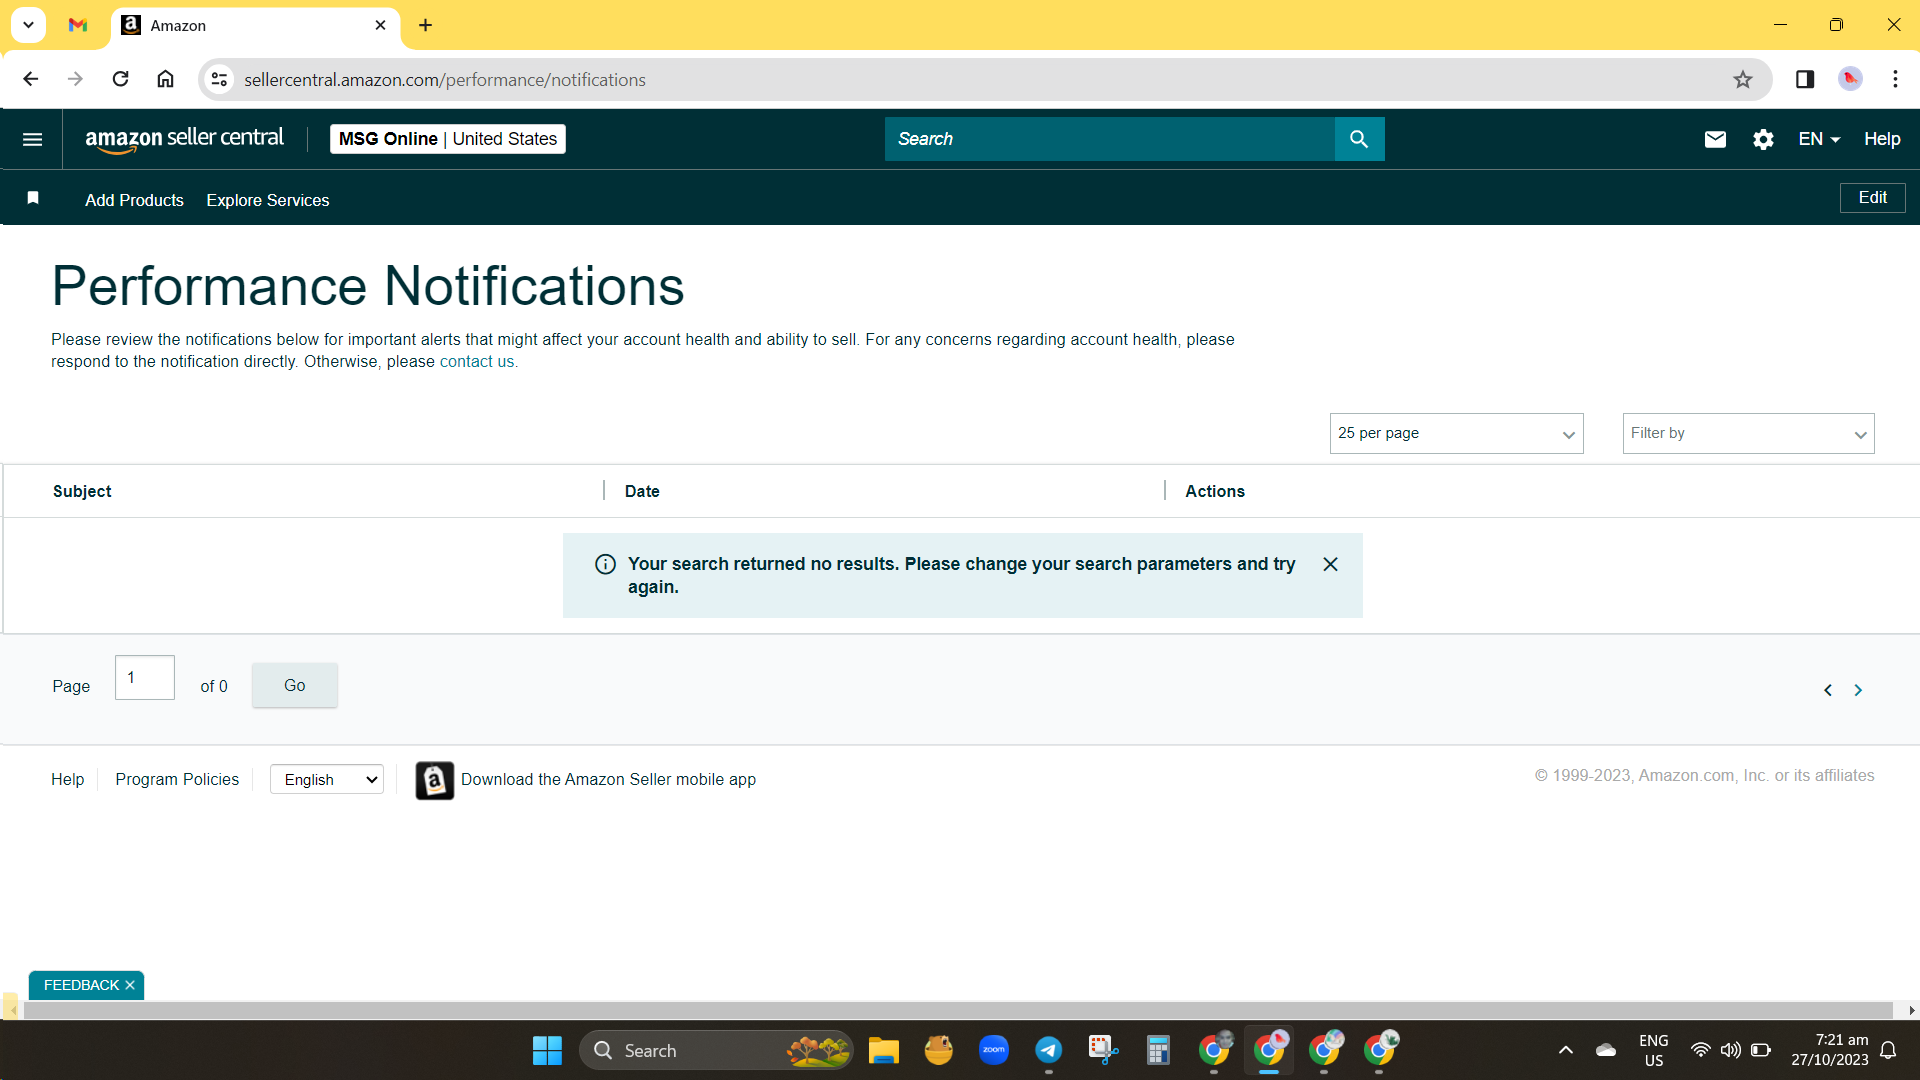1920x1080 pixels.
Task: Open the notification bell in taskbar
Action: (x=1888, y=1050)
